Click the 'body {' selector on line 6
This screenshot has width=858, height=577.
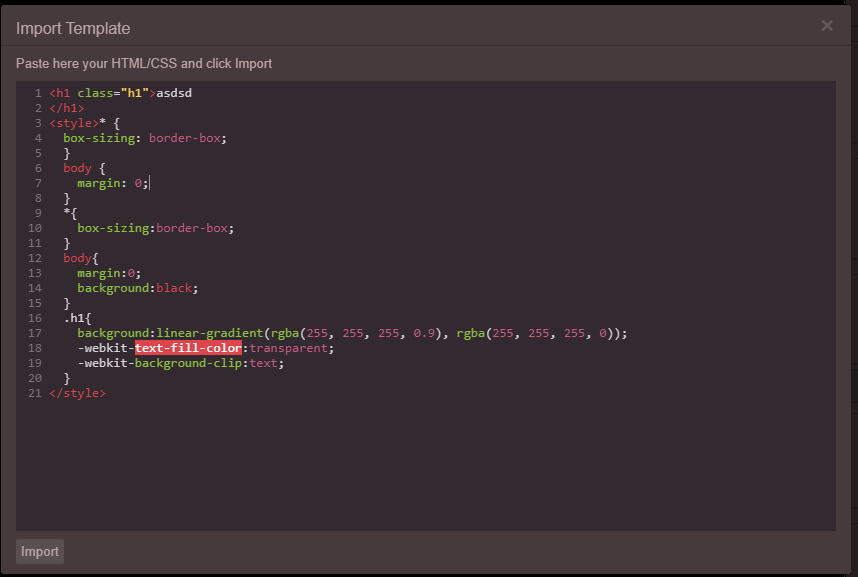coord(84,168)
